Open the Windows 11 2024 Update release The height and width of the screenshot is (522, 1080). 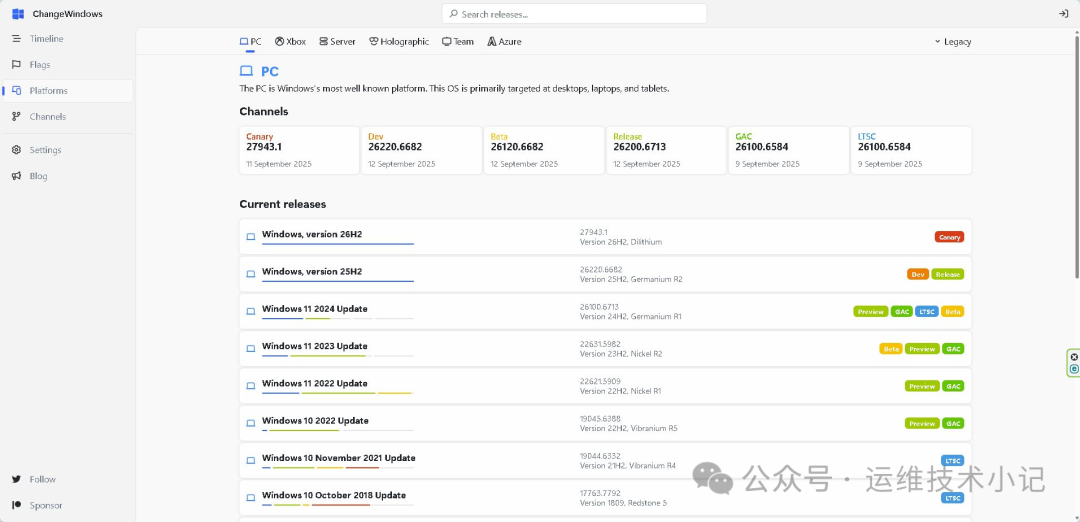(x=605, y=311)
